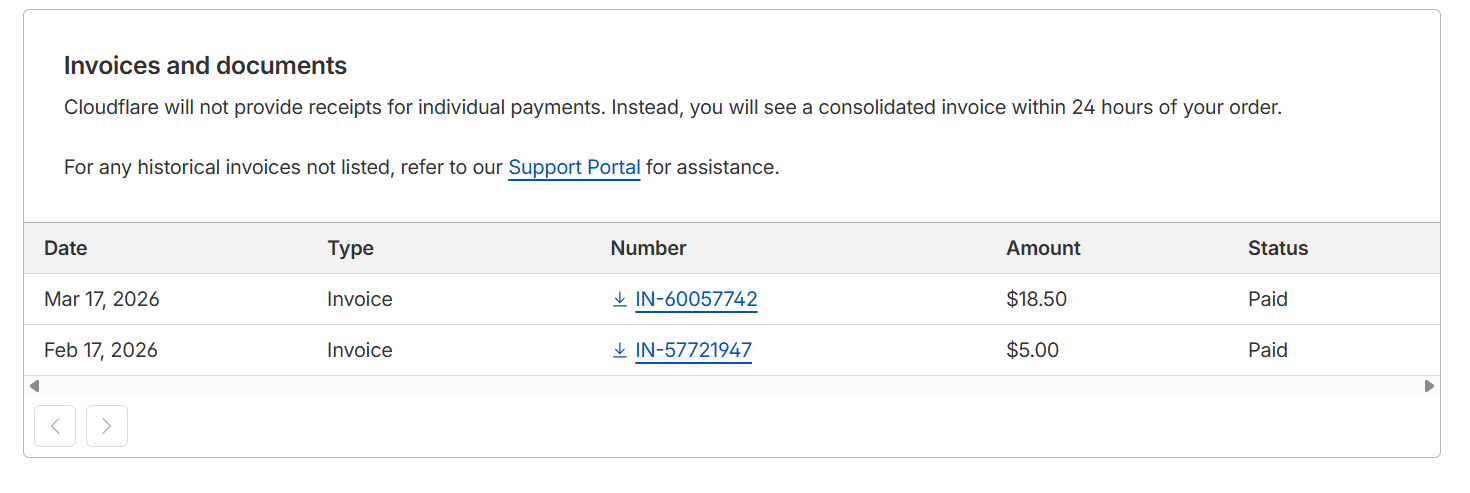Click the download icon beside IN-60057742
This screenshot has height=493, width=1470.
click(620, 299)
